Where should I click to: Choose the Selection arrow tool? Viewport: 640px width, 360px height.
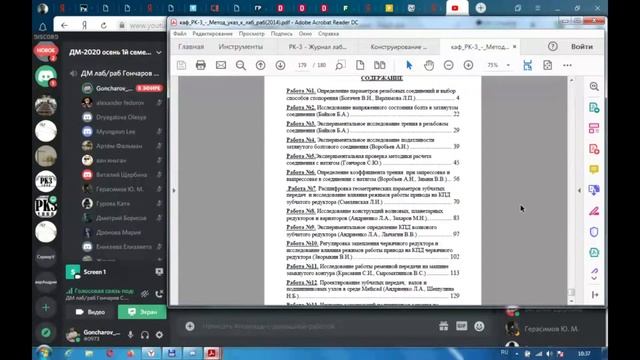pyautogui.click(x=409, y=65)
